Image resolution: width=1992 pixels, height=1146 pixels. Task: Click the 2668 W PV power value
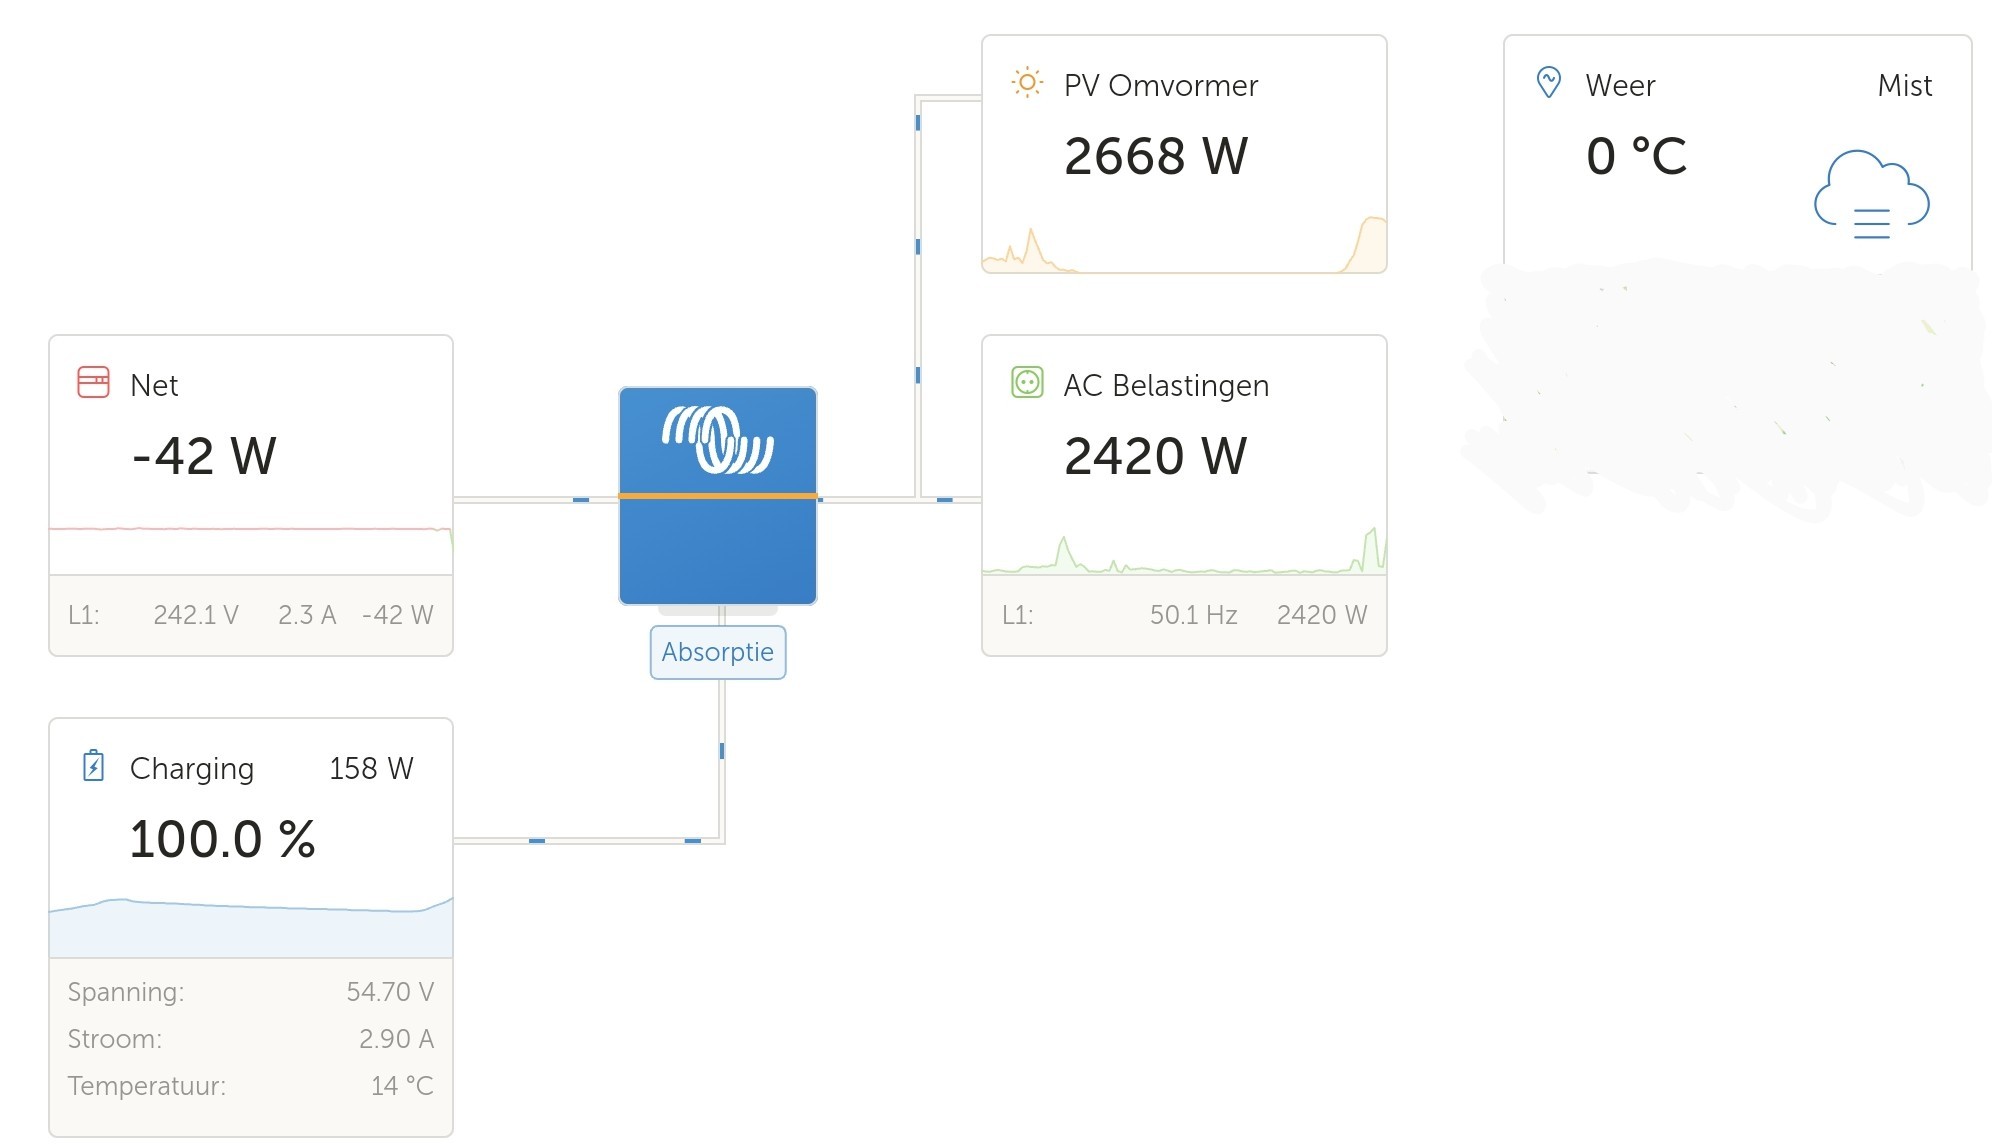(1155, 156)
